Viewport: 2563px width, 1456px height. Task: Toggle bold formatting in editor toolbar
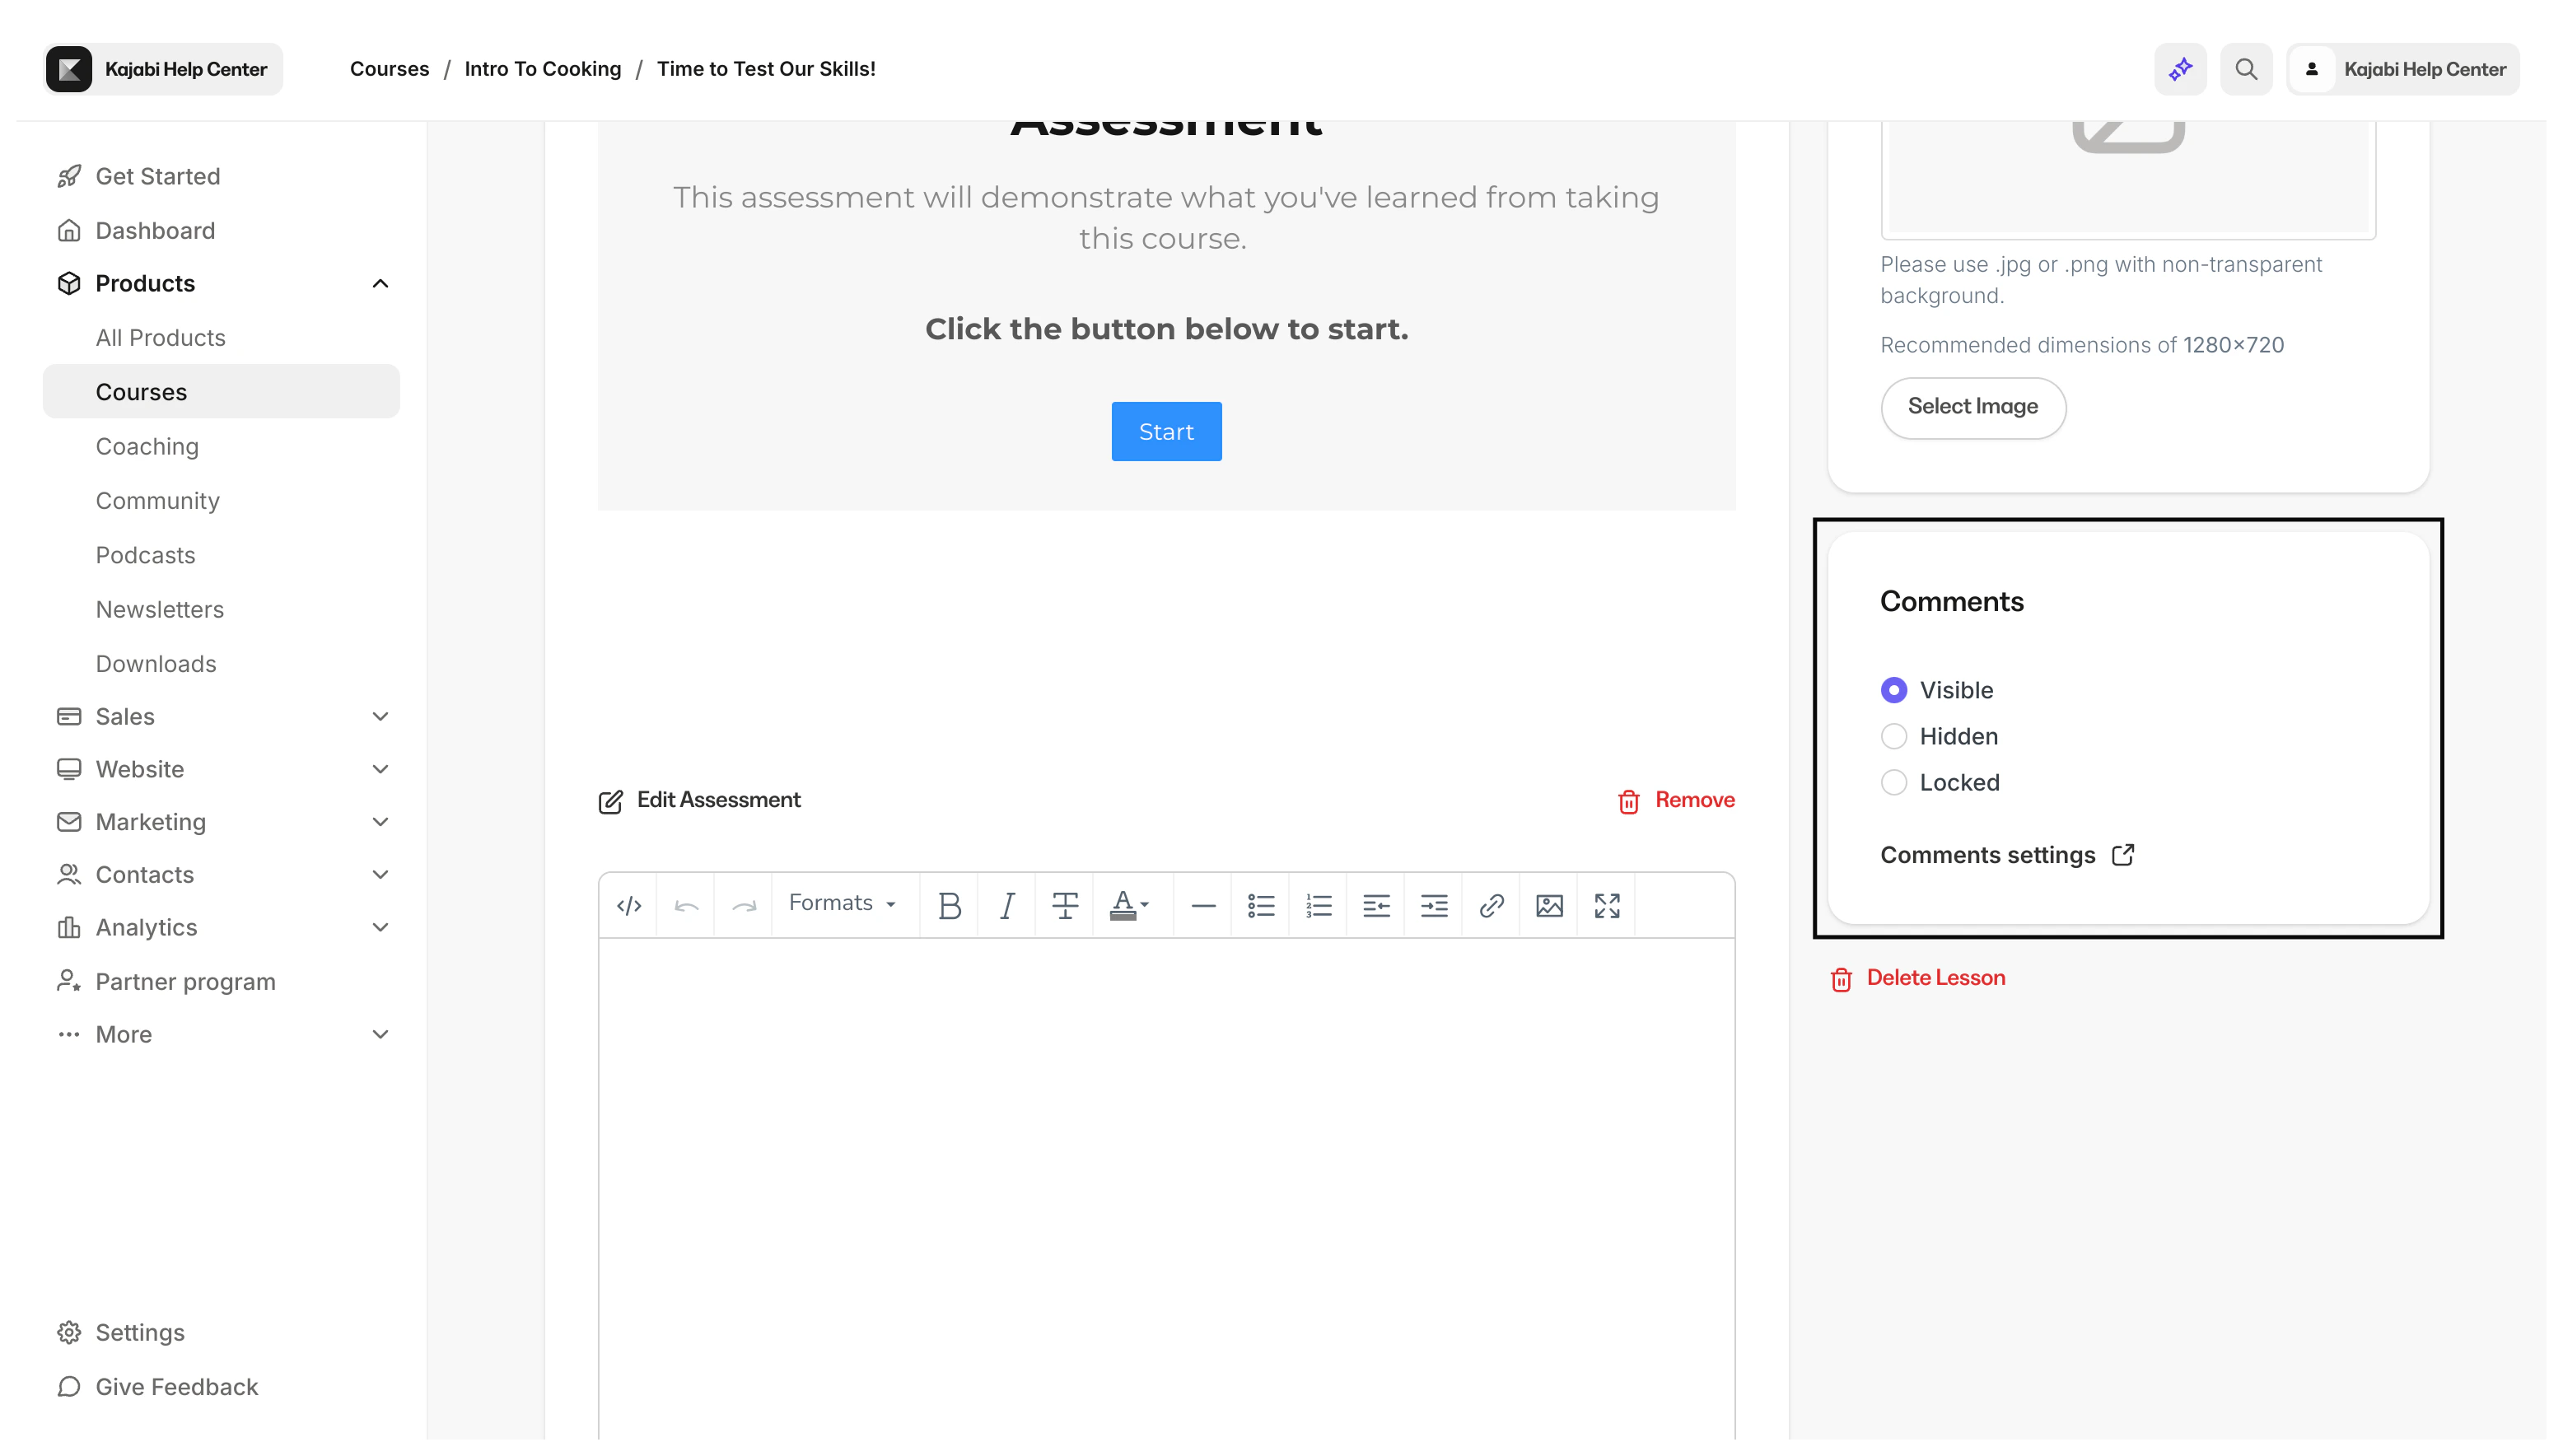click(949, 906)
